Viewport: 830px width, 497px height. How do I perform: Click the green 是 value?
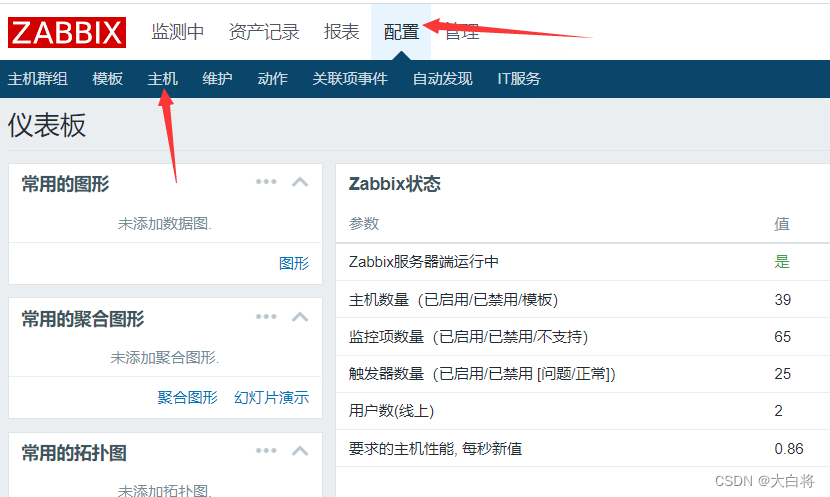(x=782, y=261)
